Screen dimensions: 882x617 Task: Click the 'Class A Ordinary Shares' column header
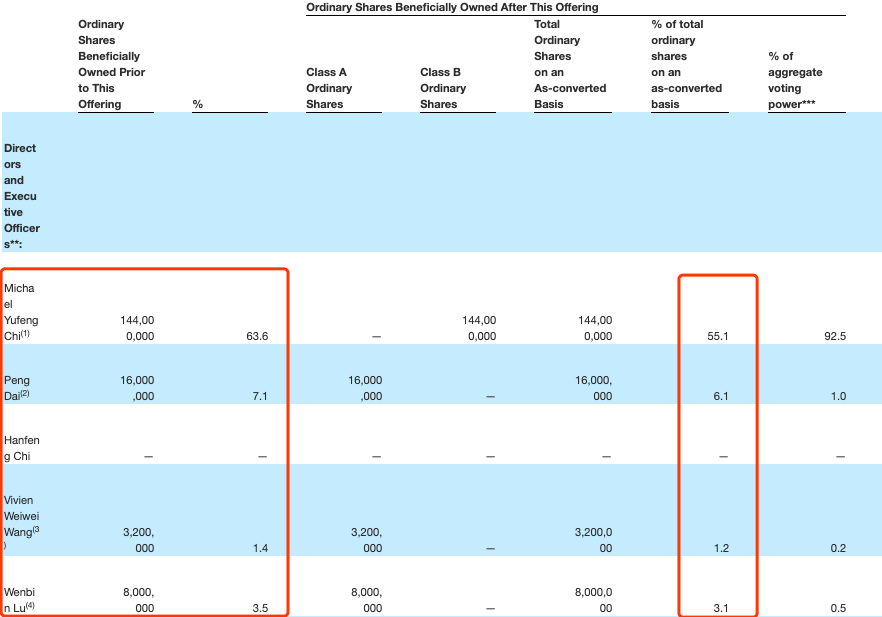click(329, 88)
